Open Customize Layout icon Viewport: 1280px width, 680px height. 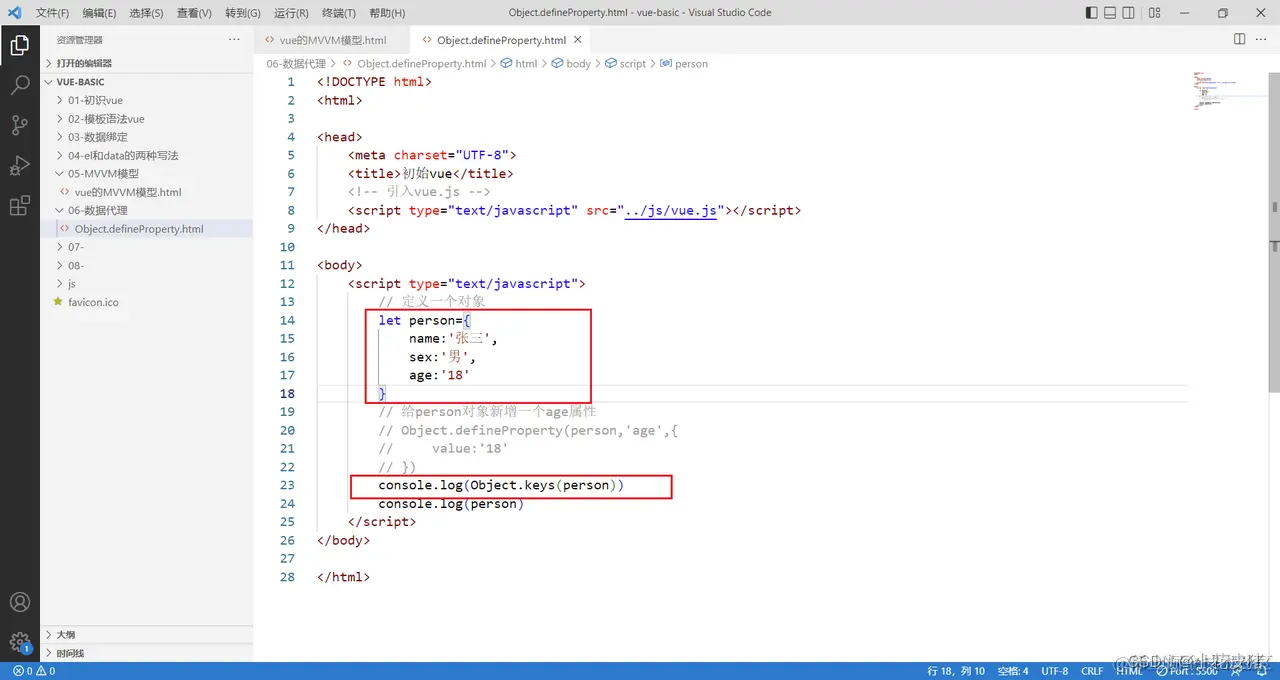pos(1155,13)
